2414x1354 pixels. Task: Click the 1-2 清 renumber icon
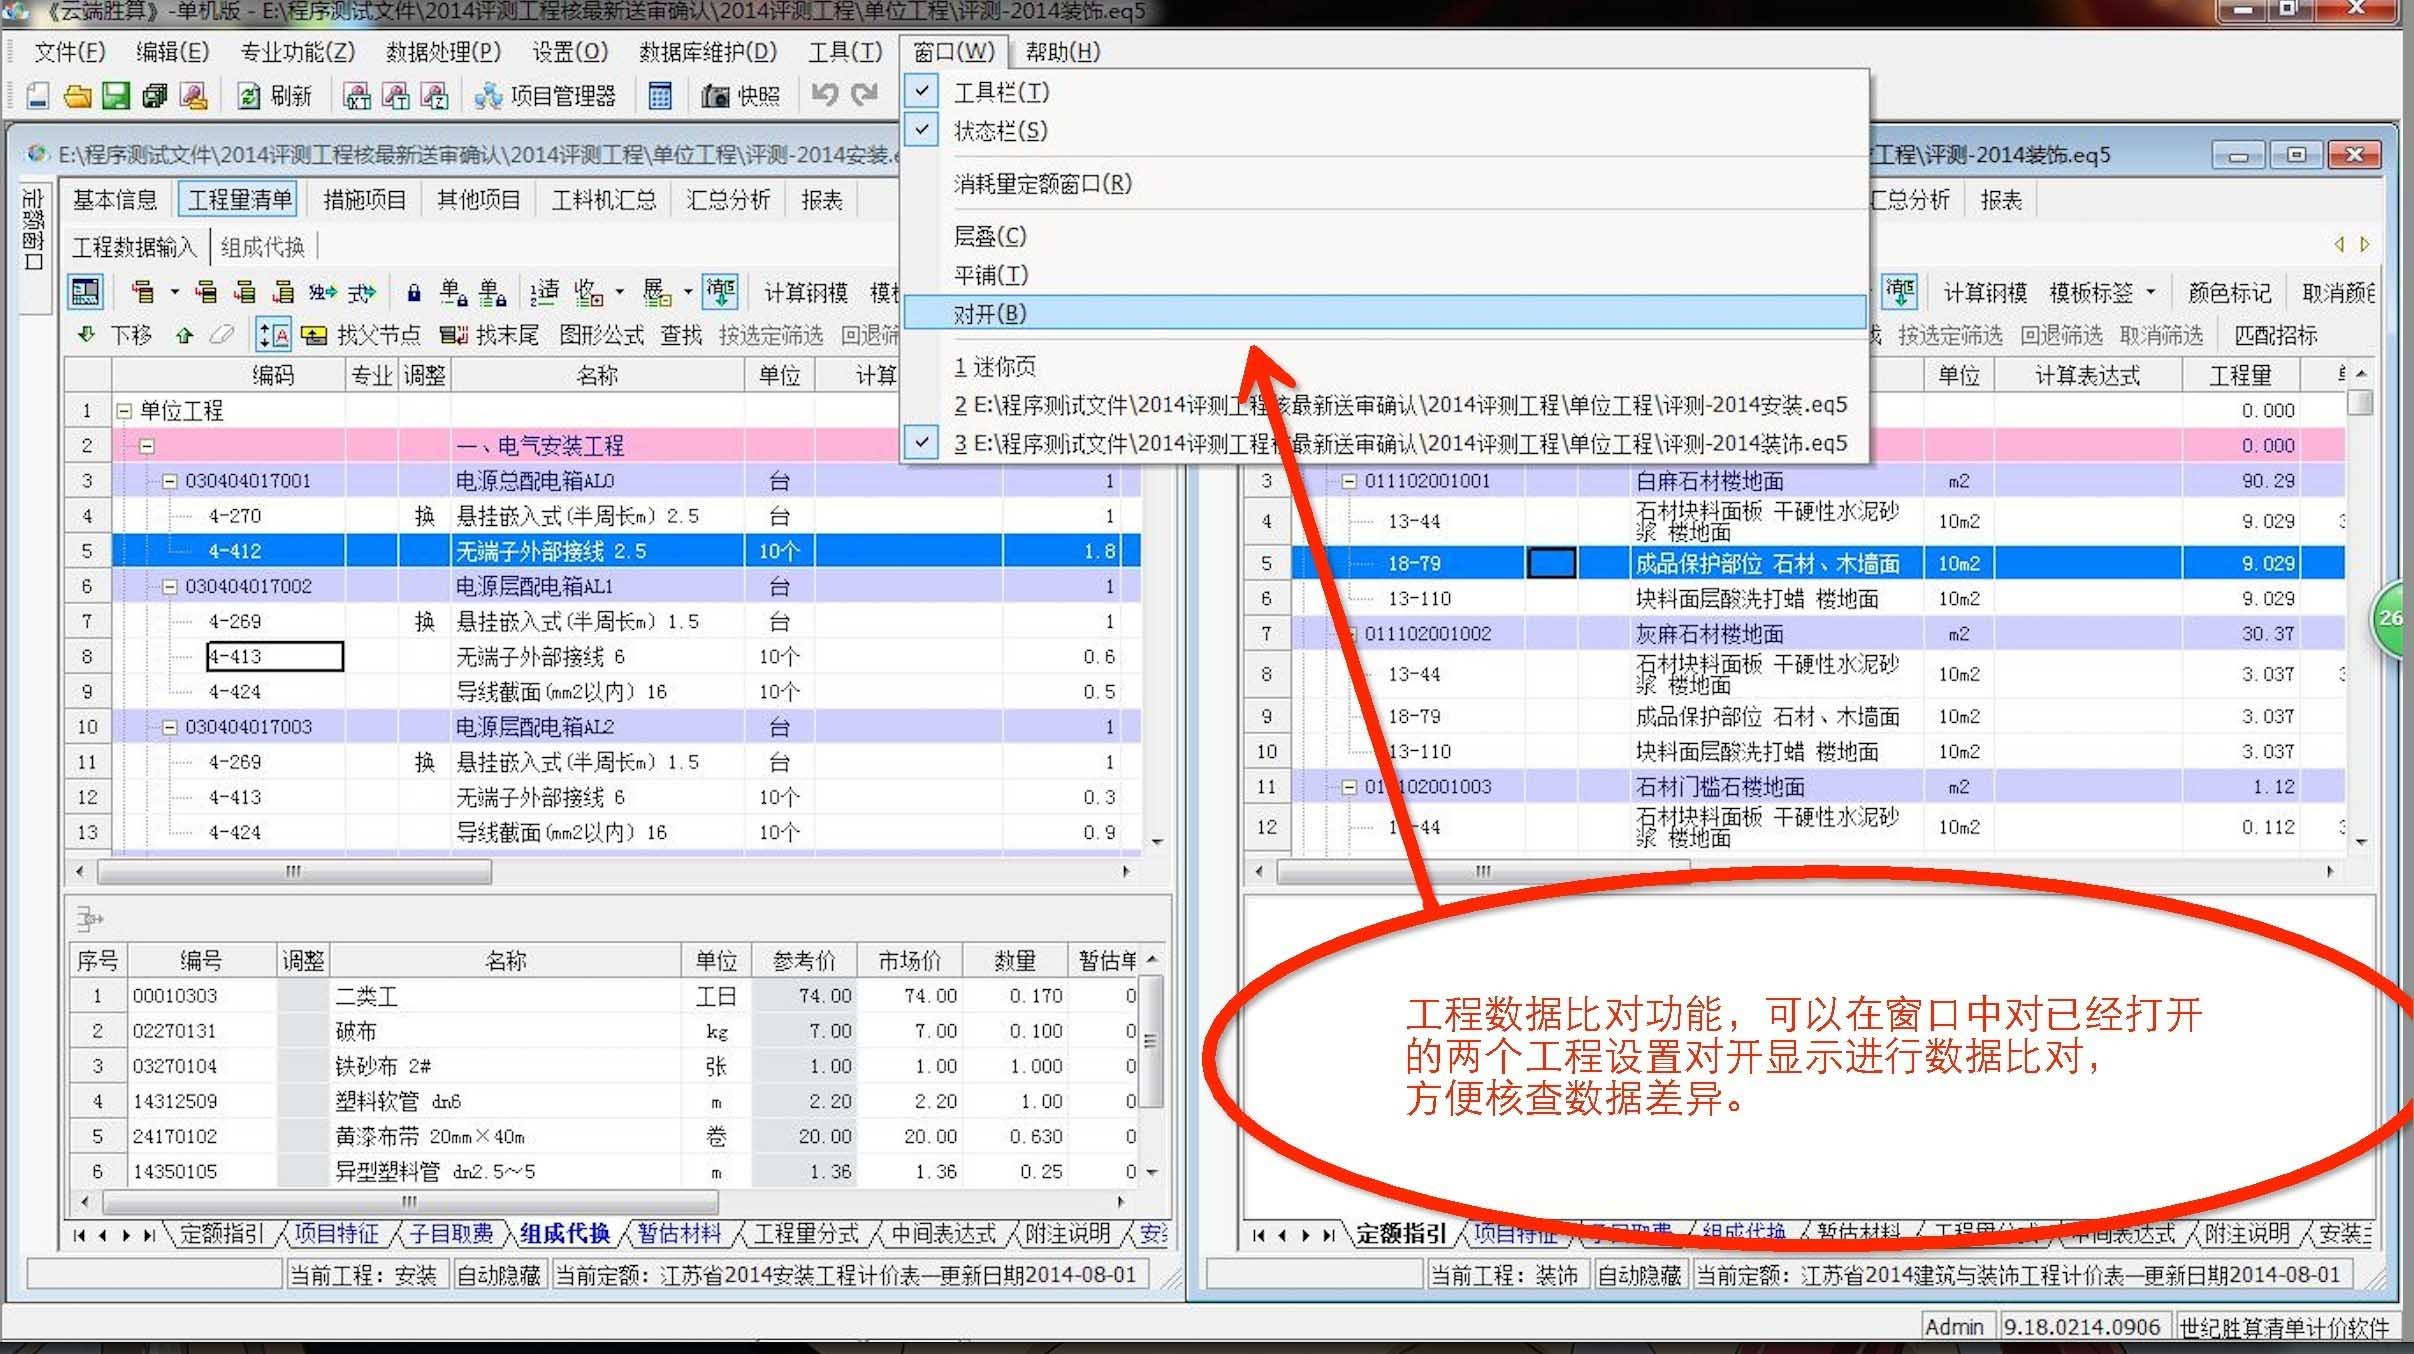tap(543, 292)
